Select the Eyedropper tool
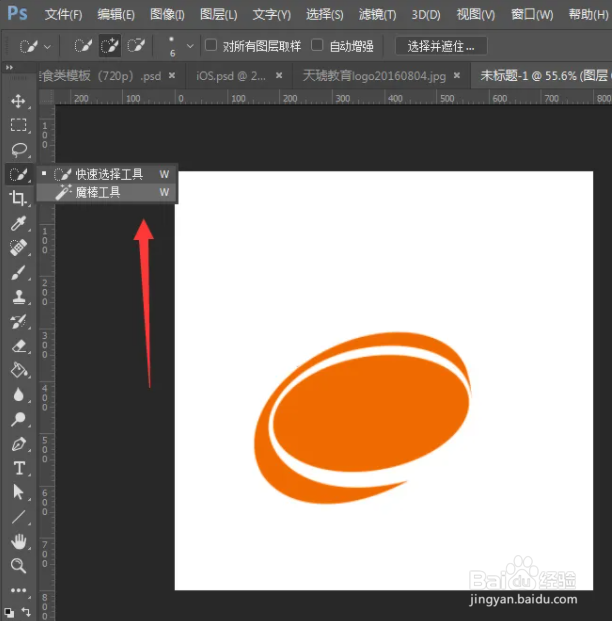612x621 pixels. (x=18, y=223)
